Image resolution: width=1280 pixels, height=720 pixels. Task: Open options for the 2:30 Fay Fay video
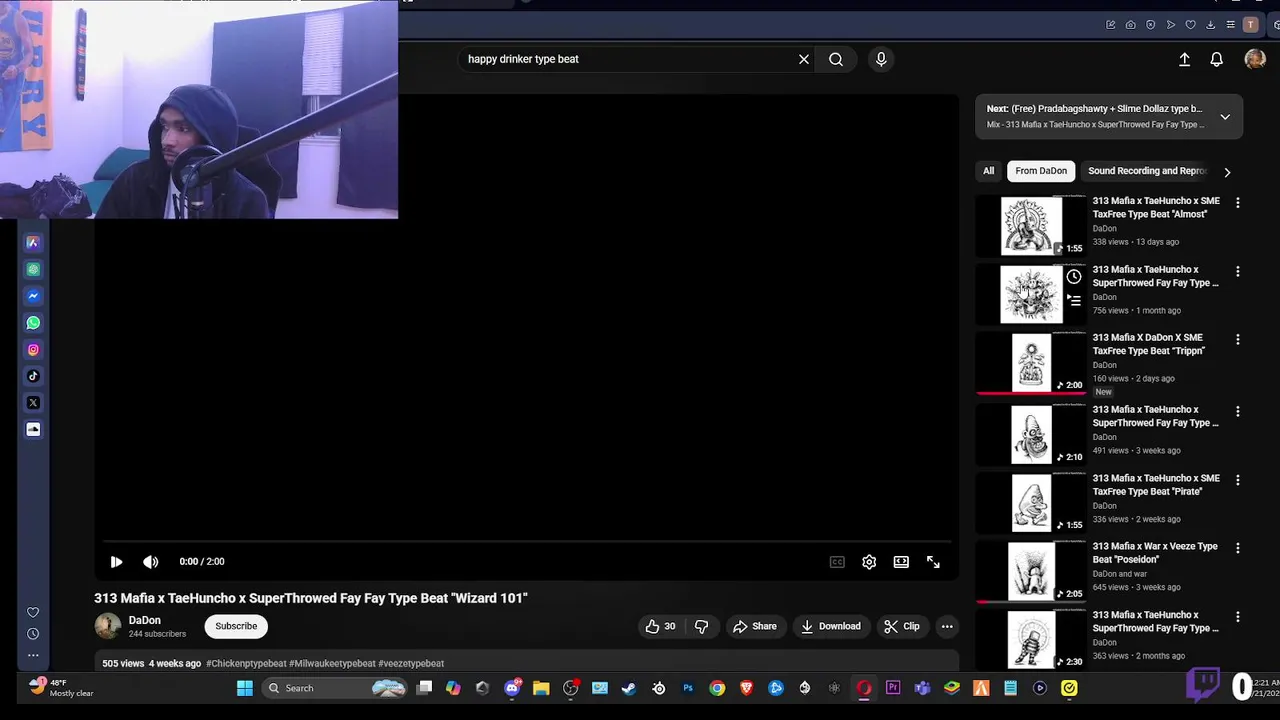click(1238, 617)
